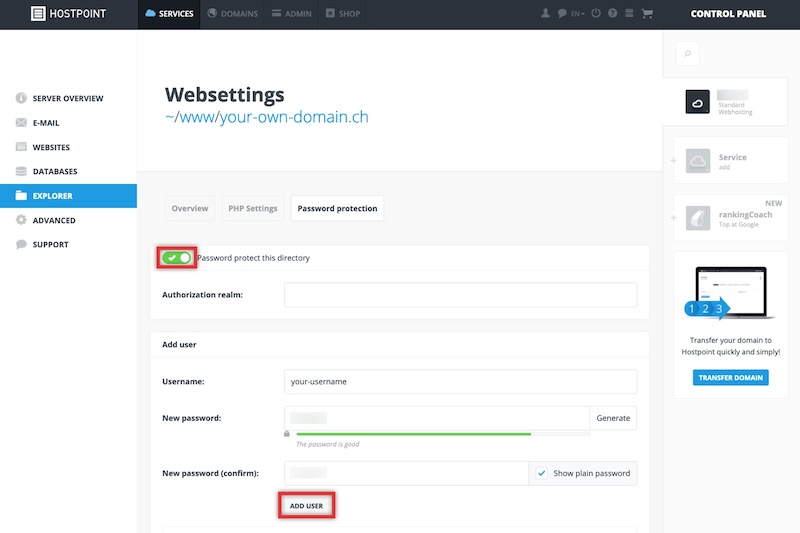Screen dimensions: 800x533
Task: Click the password strength bar
Action: click(443, 434)
